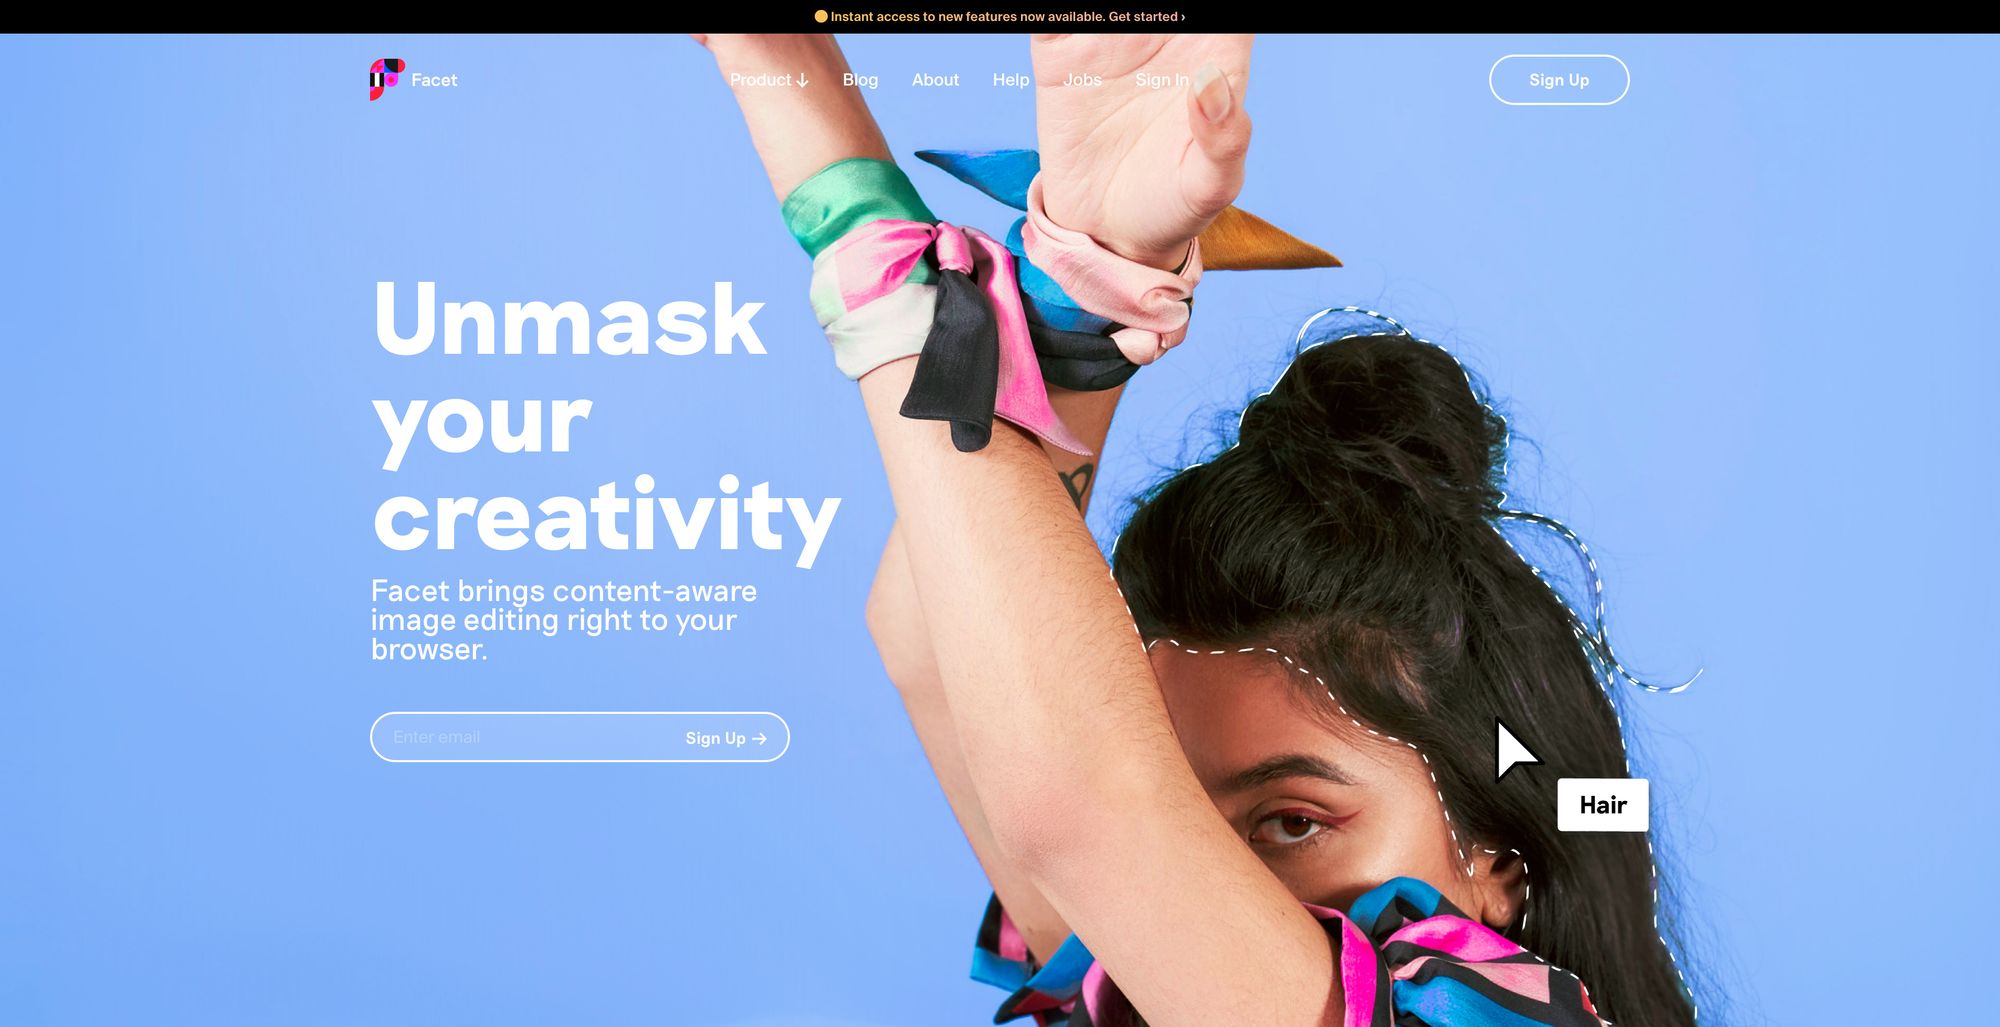Click Sign In in the navigation
The height and width of the screenshot is (1027, 2000).
tap(1162, 80)
